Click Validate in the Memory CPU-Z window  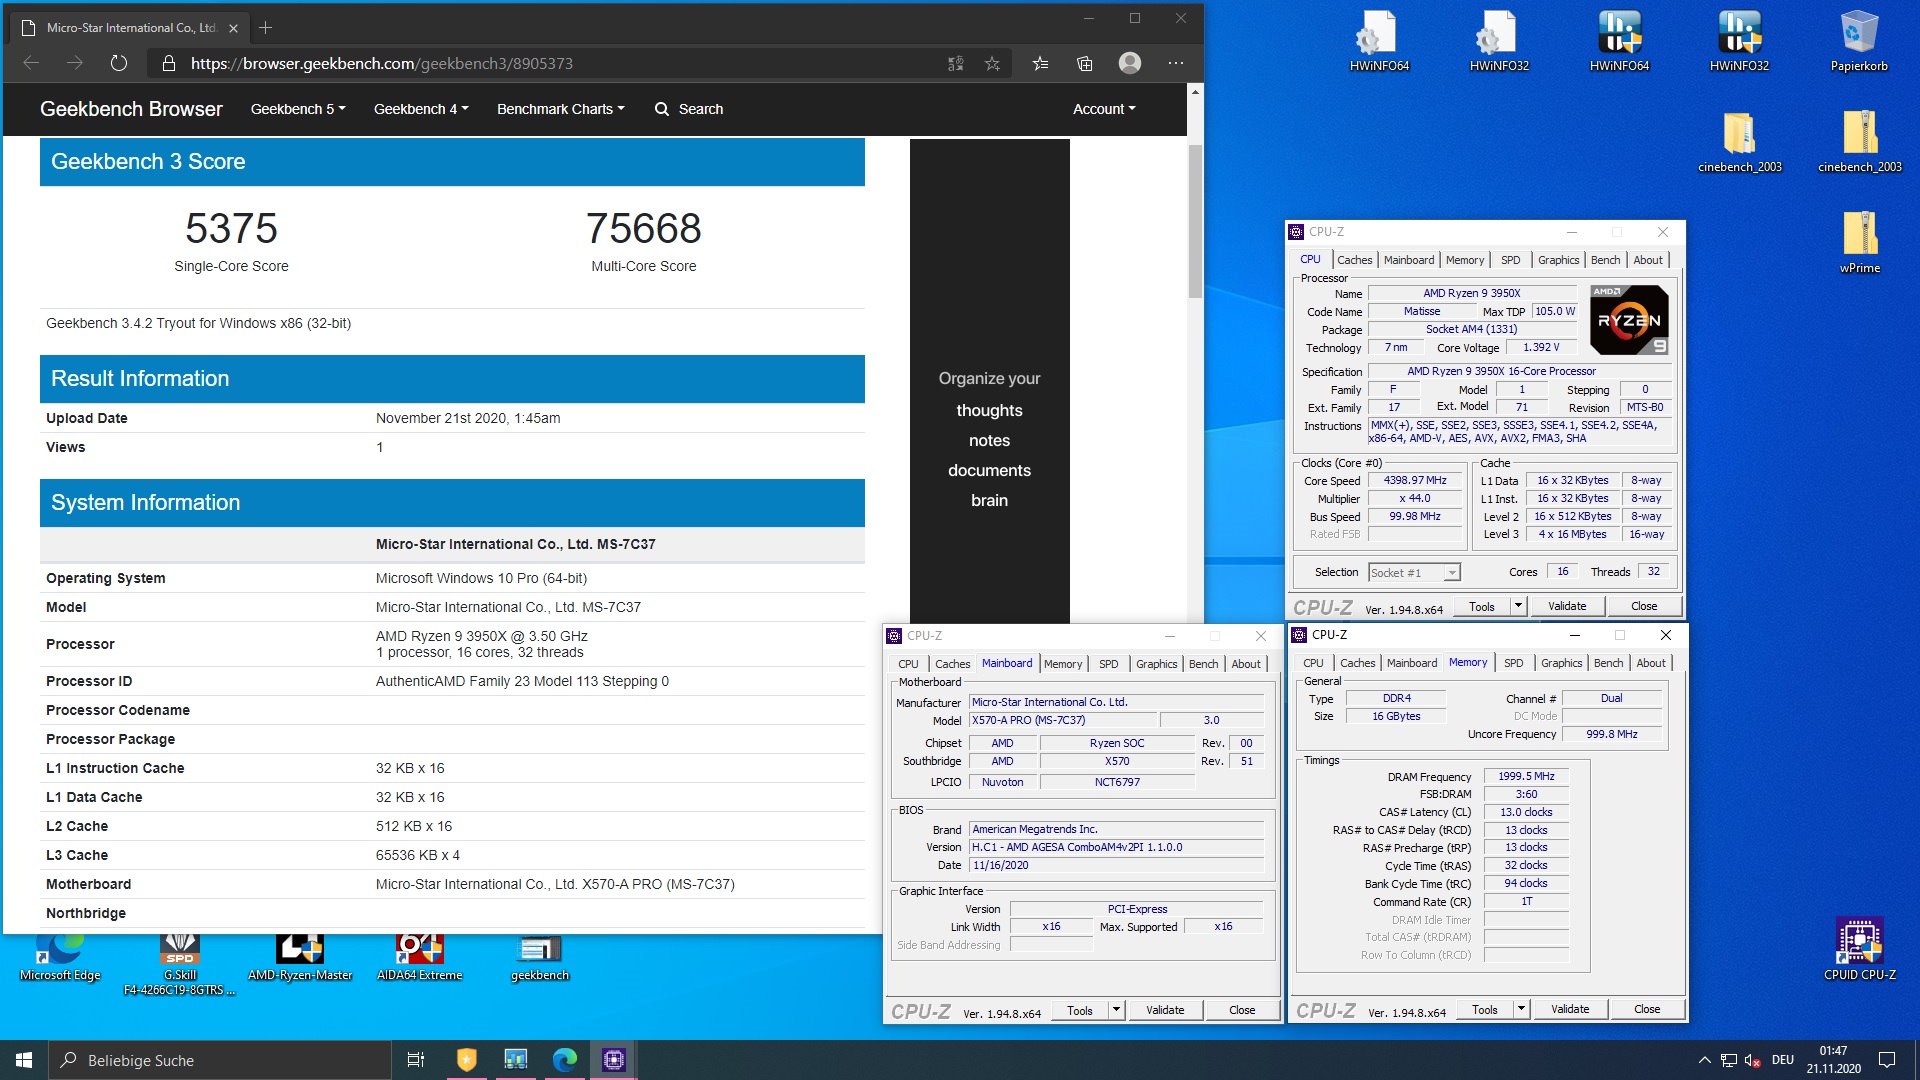click(1570, 1009)
